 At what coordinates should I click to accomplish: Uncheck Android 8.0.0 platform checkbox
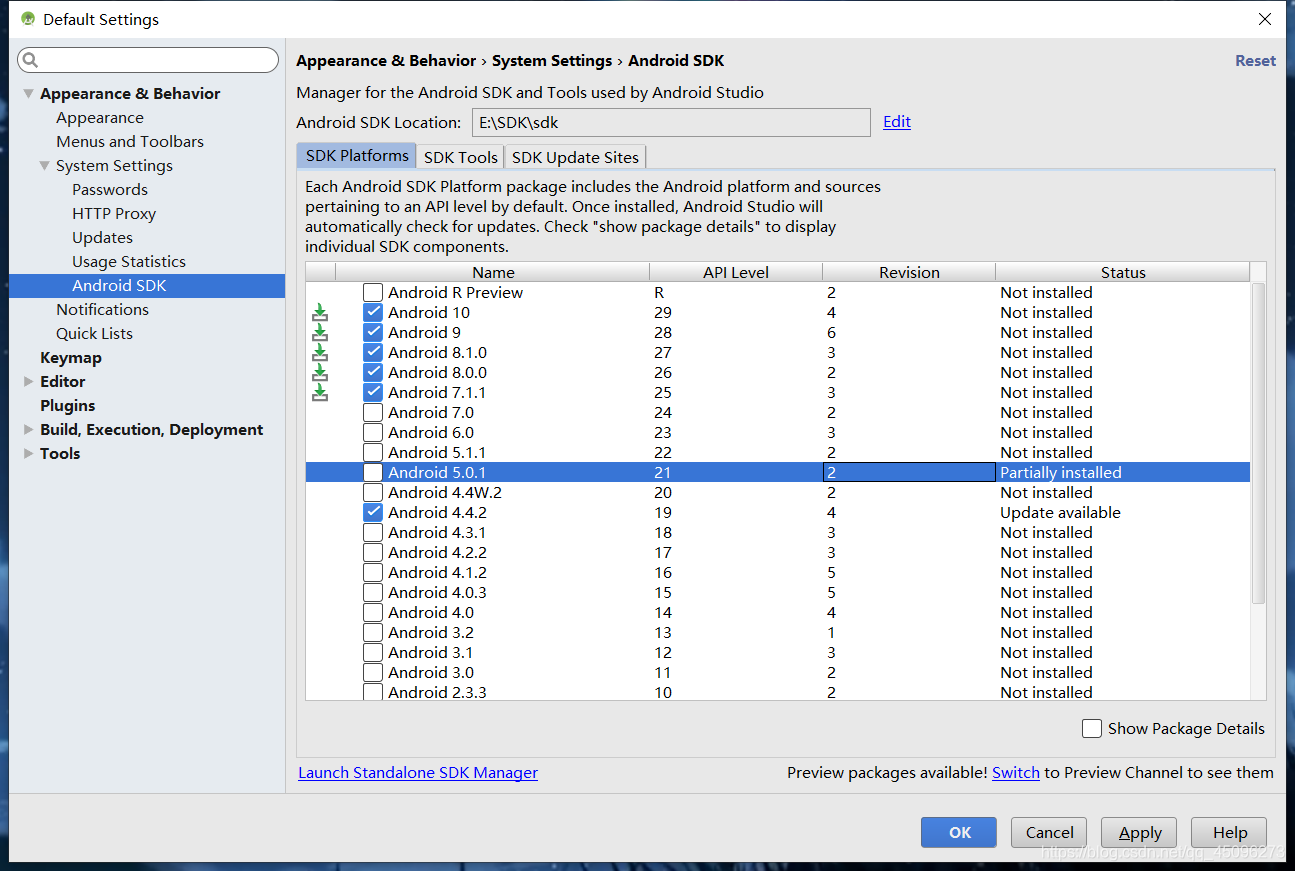tap(373, 372)
